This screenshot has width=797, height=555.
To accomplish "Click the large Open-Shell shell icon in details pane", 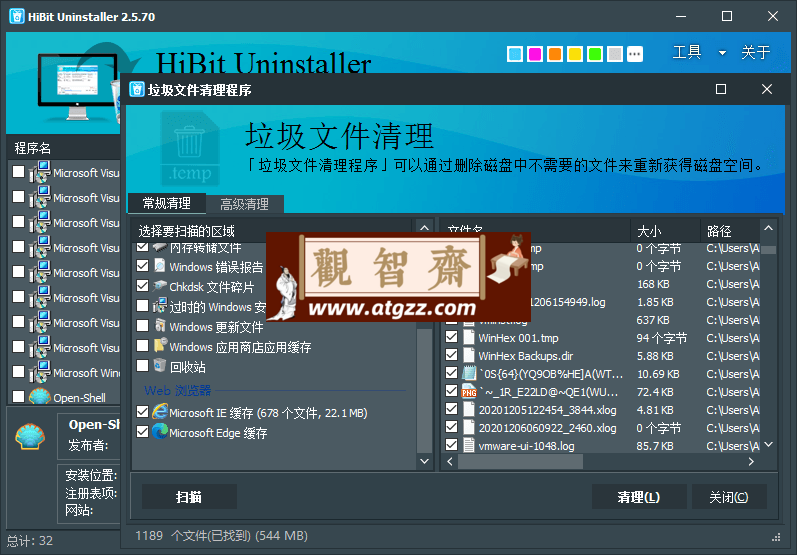I will click(x=30, y=436).
